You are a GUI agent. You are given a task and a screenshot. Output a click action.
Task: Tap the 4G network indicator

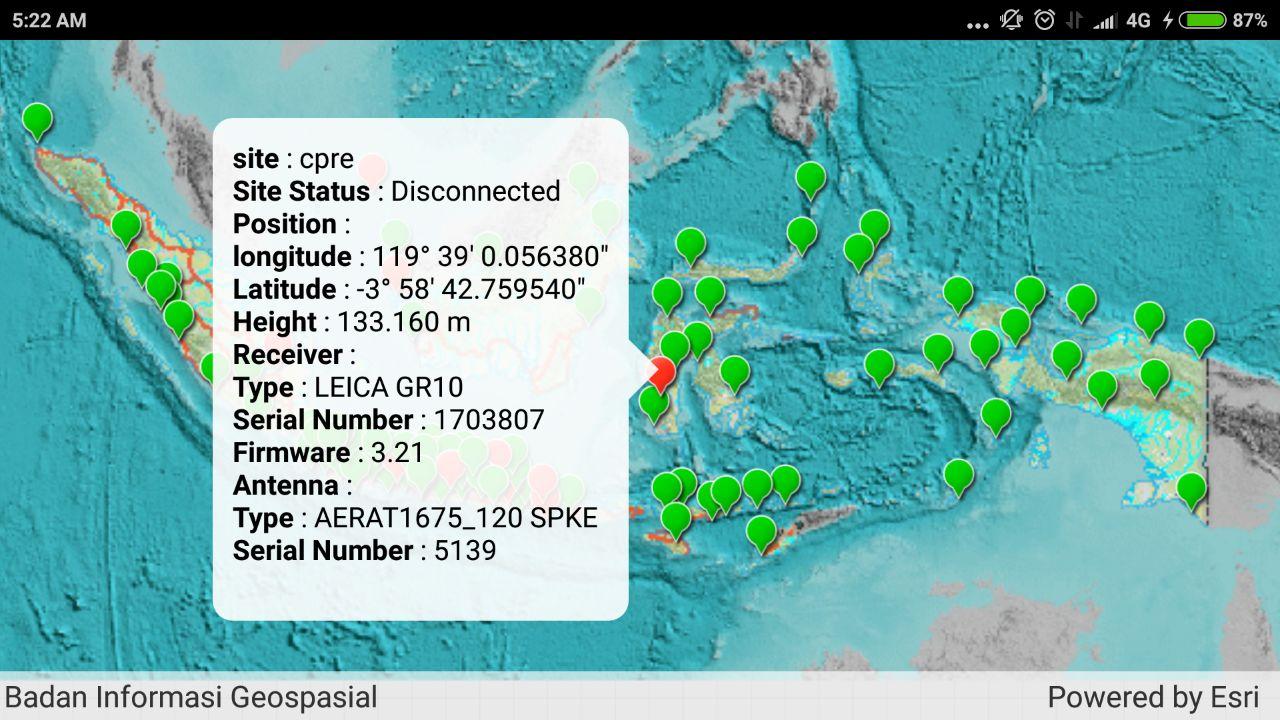point(1138,20)
